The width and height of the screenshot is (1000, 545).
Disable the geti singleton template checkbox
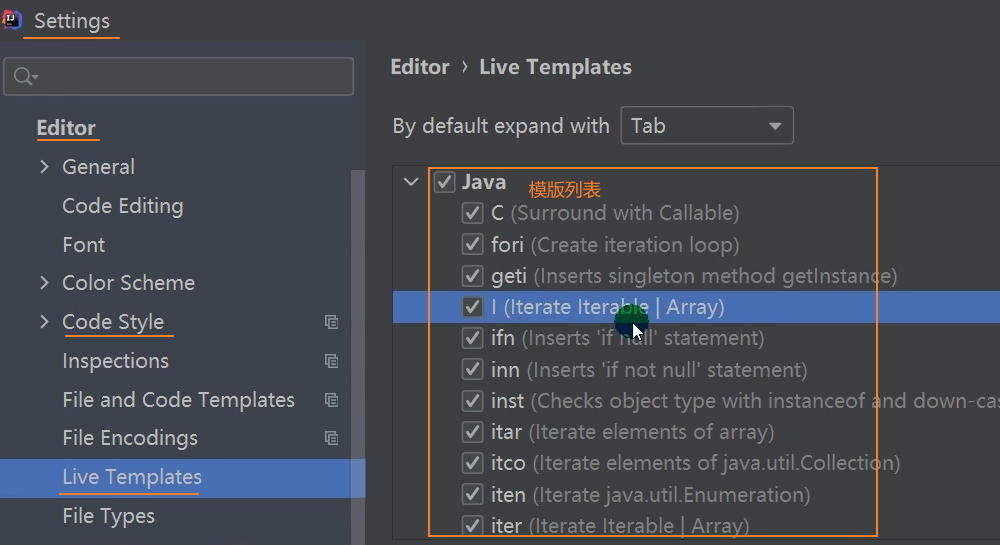click(473, 276)
